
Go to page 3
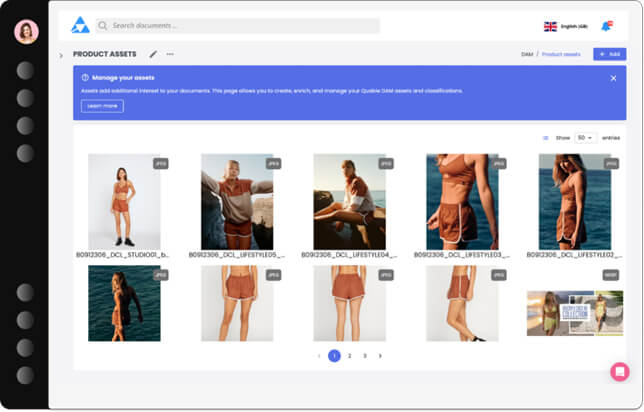(x=365, y=356)
